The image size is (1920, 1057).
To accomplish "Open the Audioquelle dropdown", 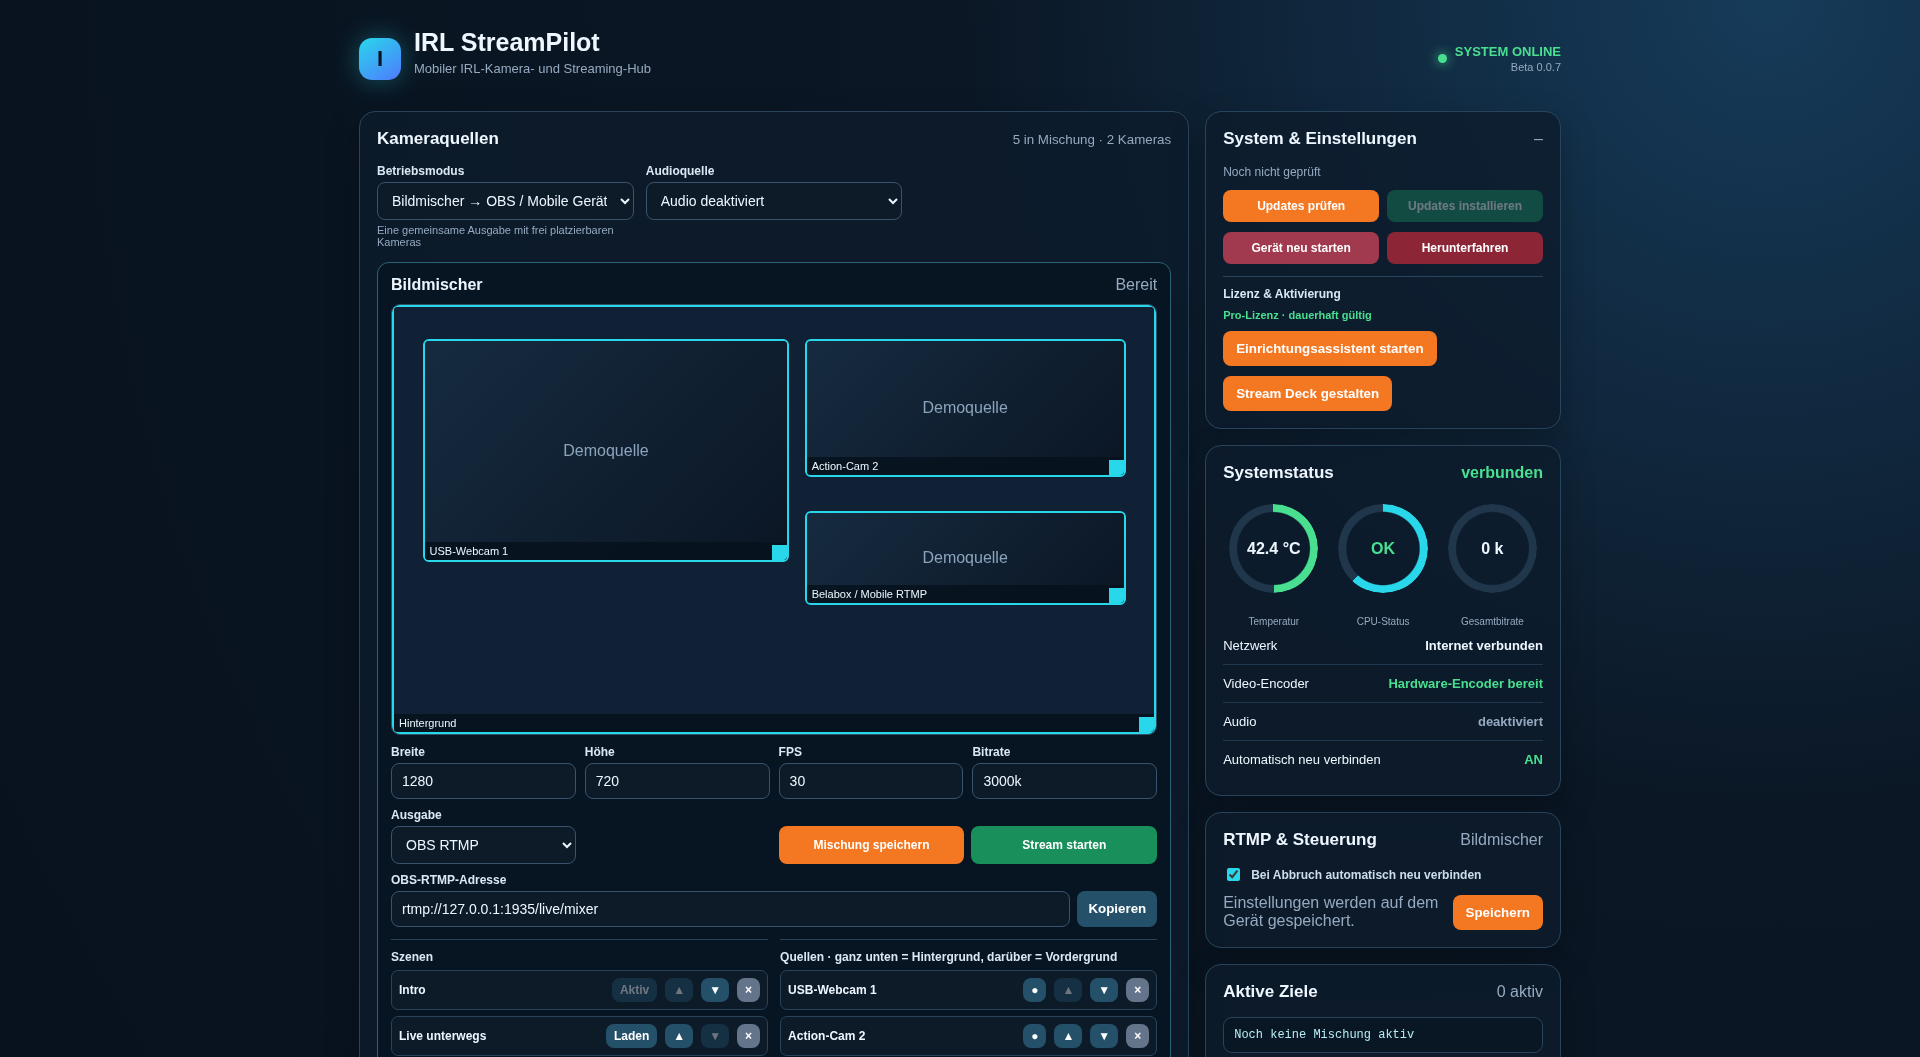I will (774, 201).
